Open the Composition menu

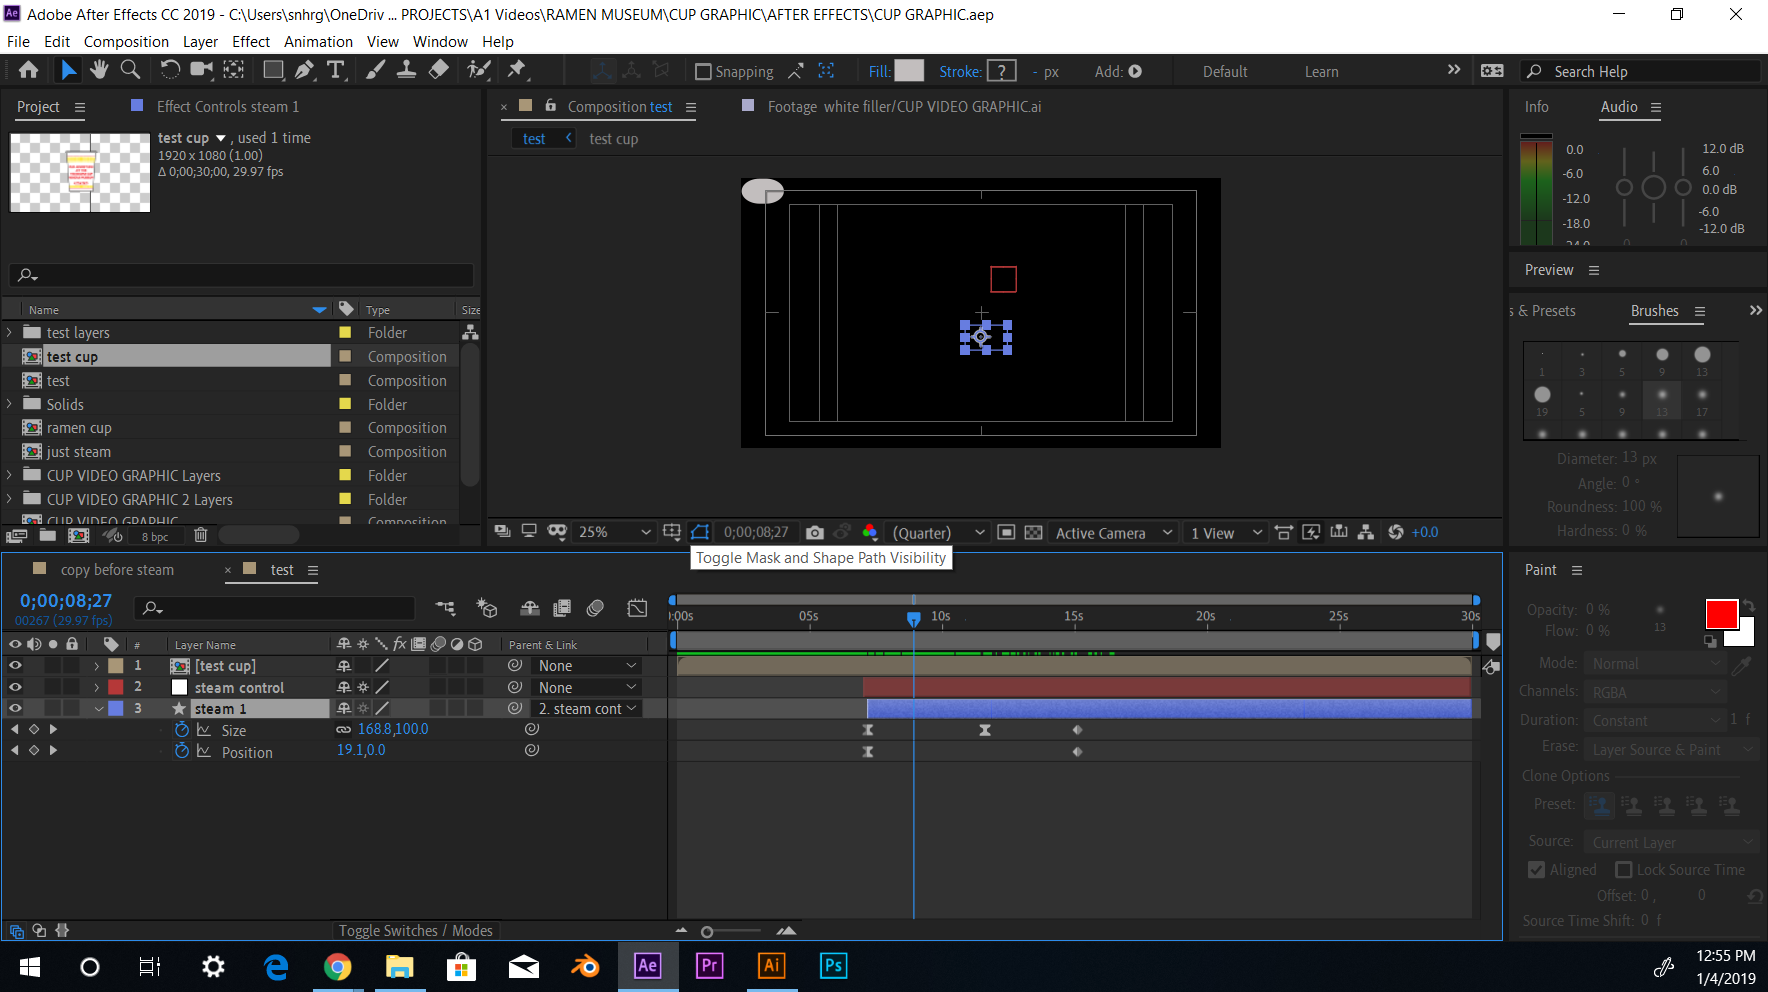[x=126, y=42]
